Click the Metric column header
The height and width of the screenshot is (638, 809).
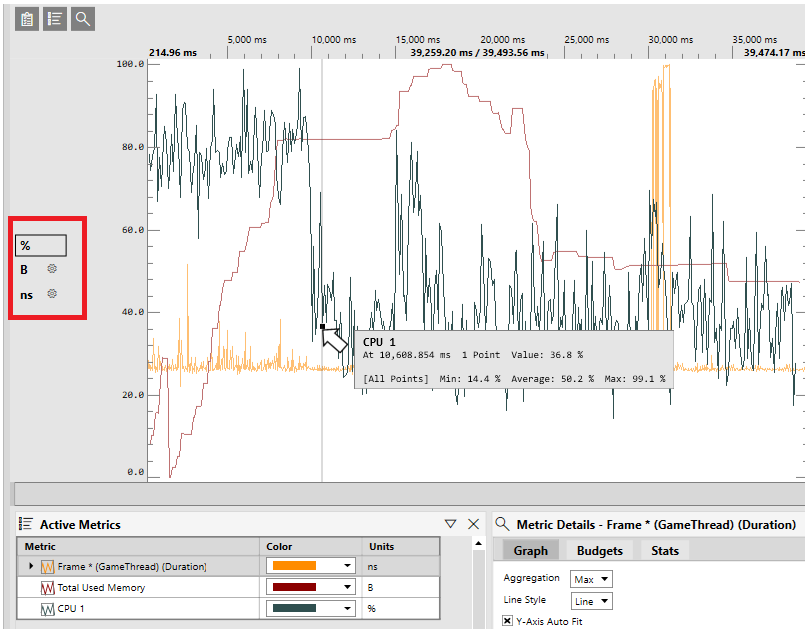[138, 546]
